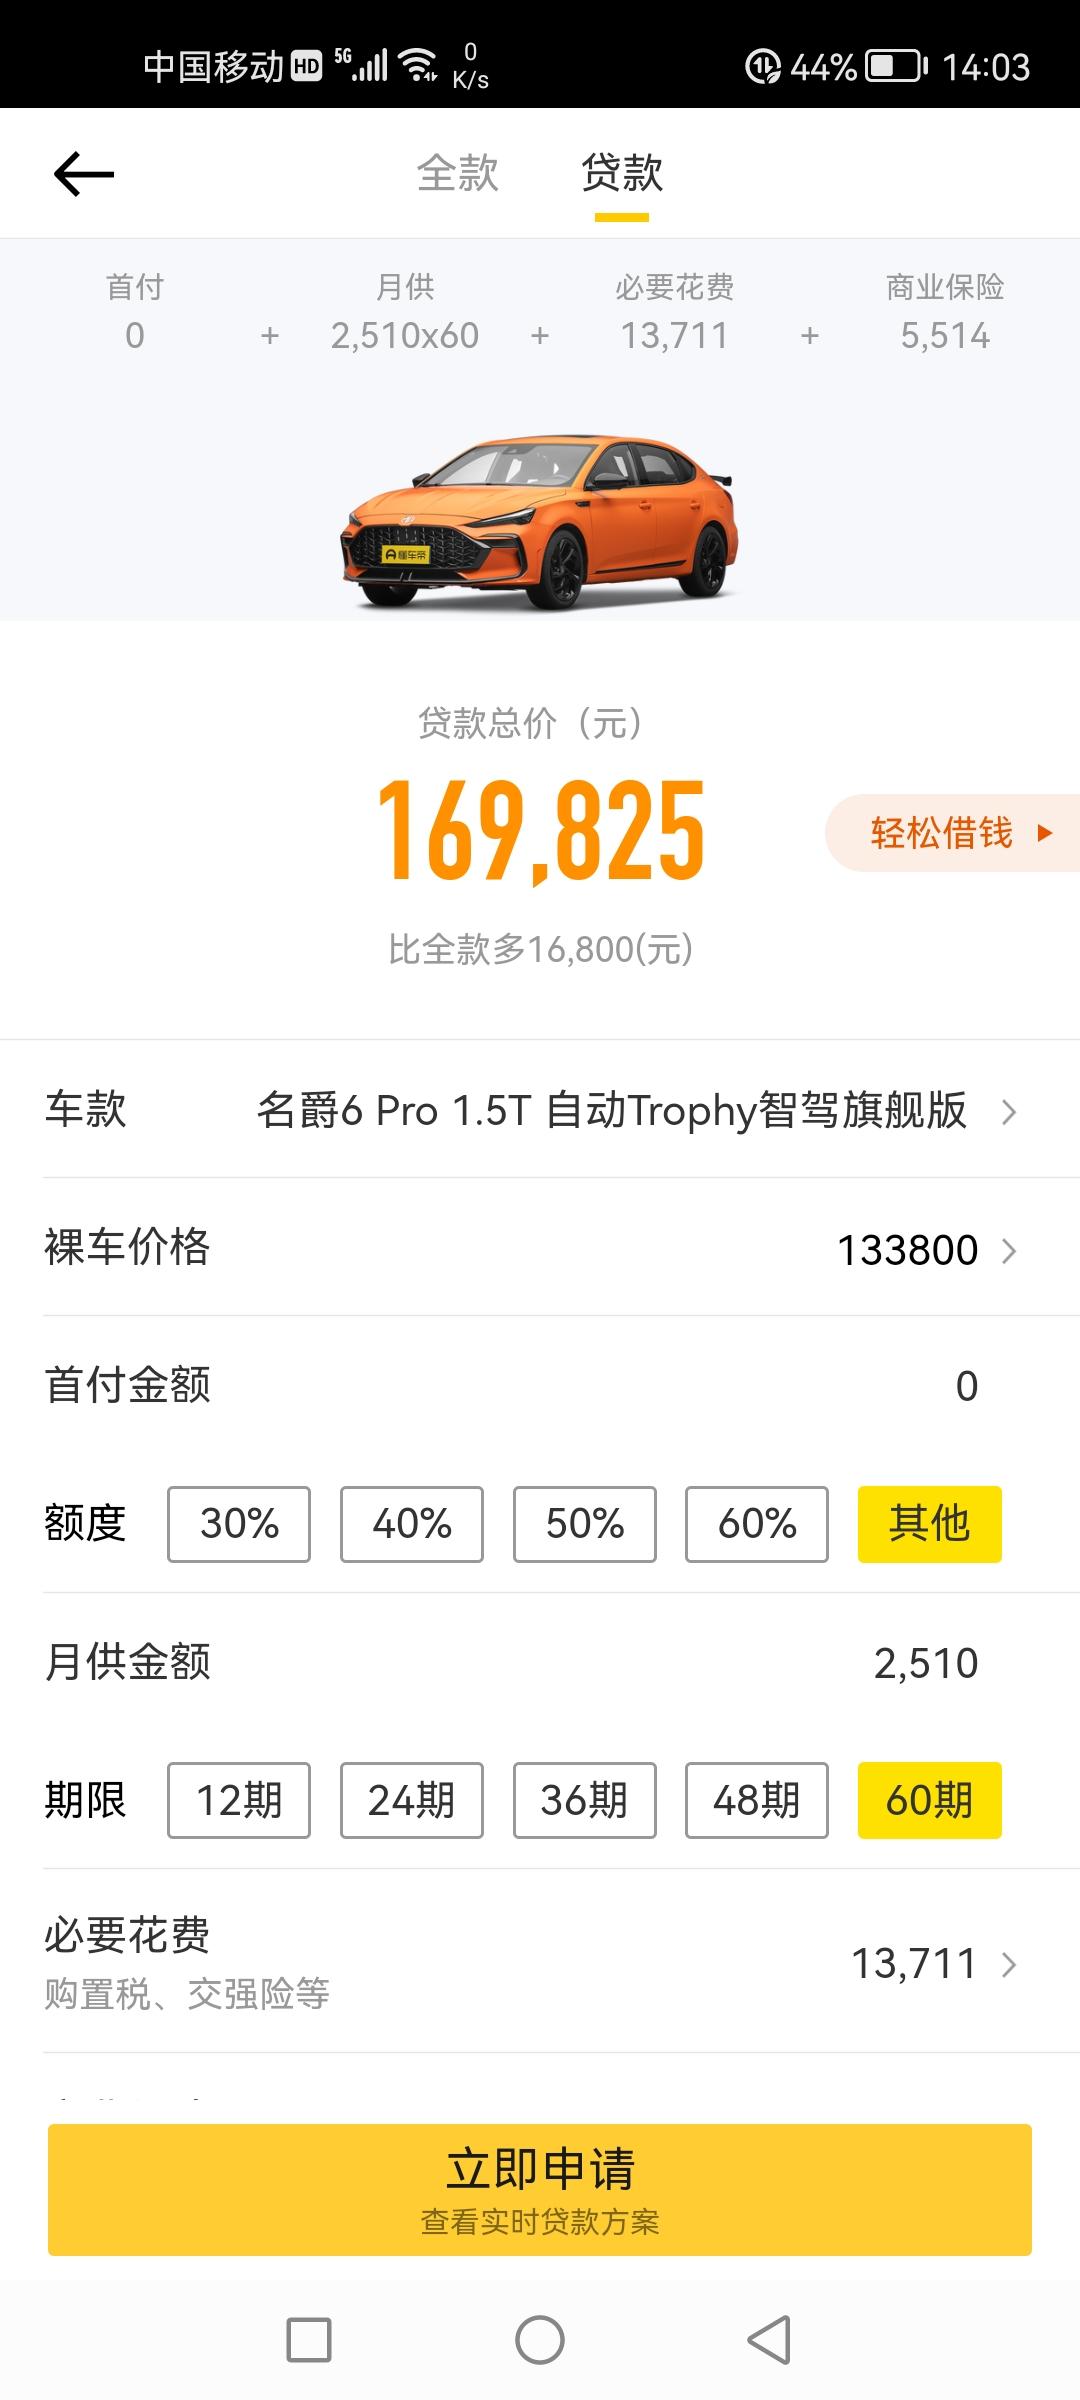This screenshot has height=2400, width=1080.
Task: Tap the 立即申请 button
Action: [x=540, y=2190]
